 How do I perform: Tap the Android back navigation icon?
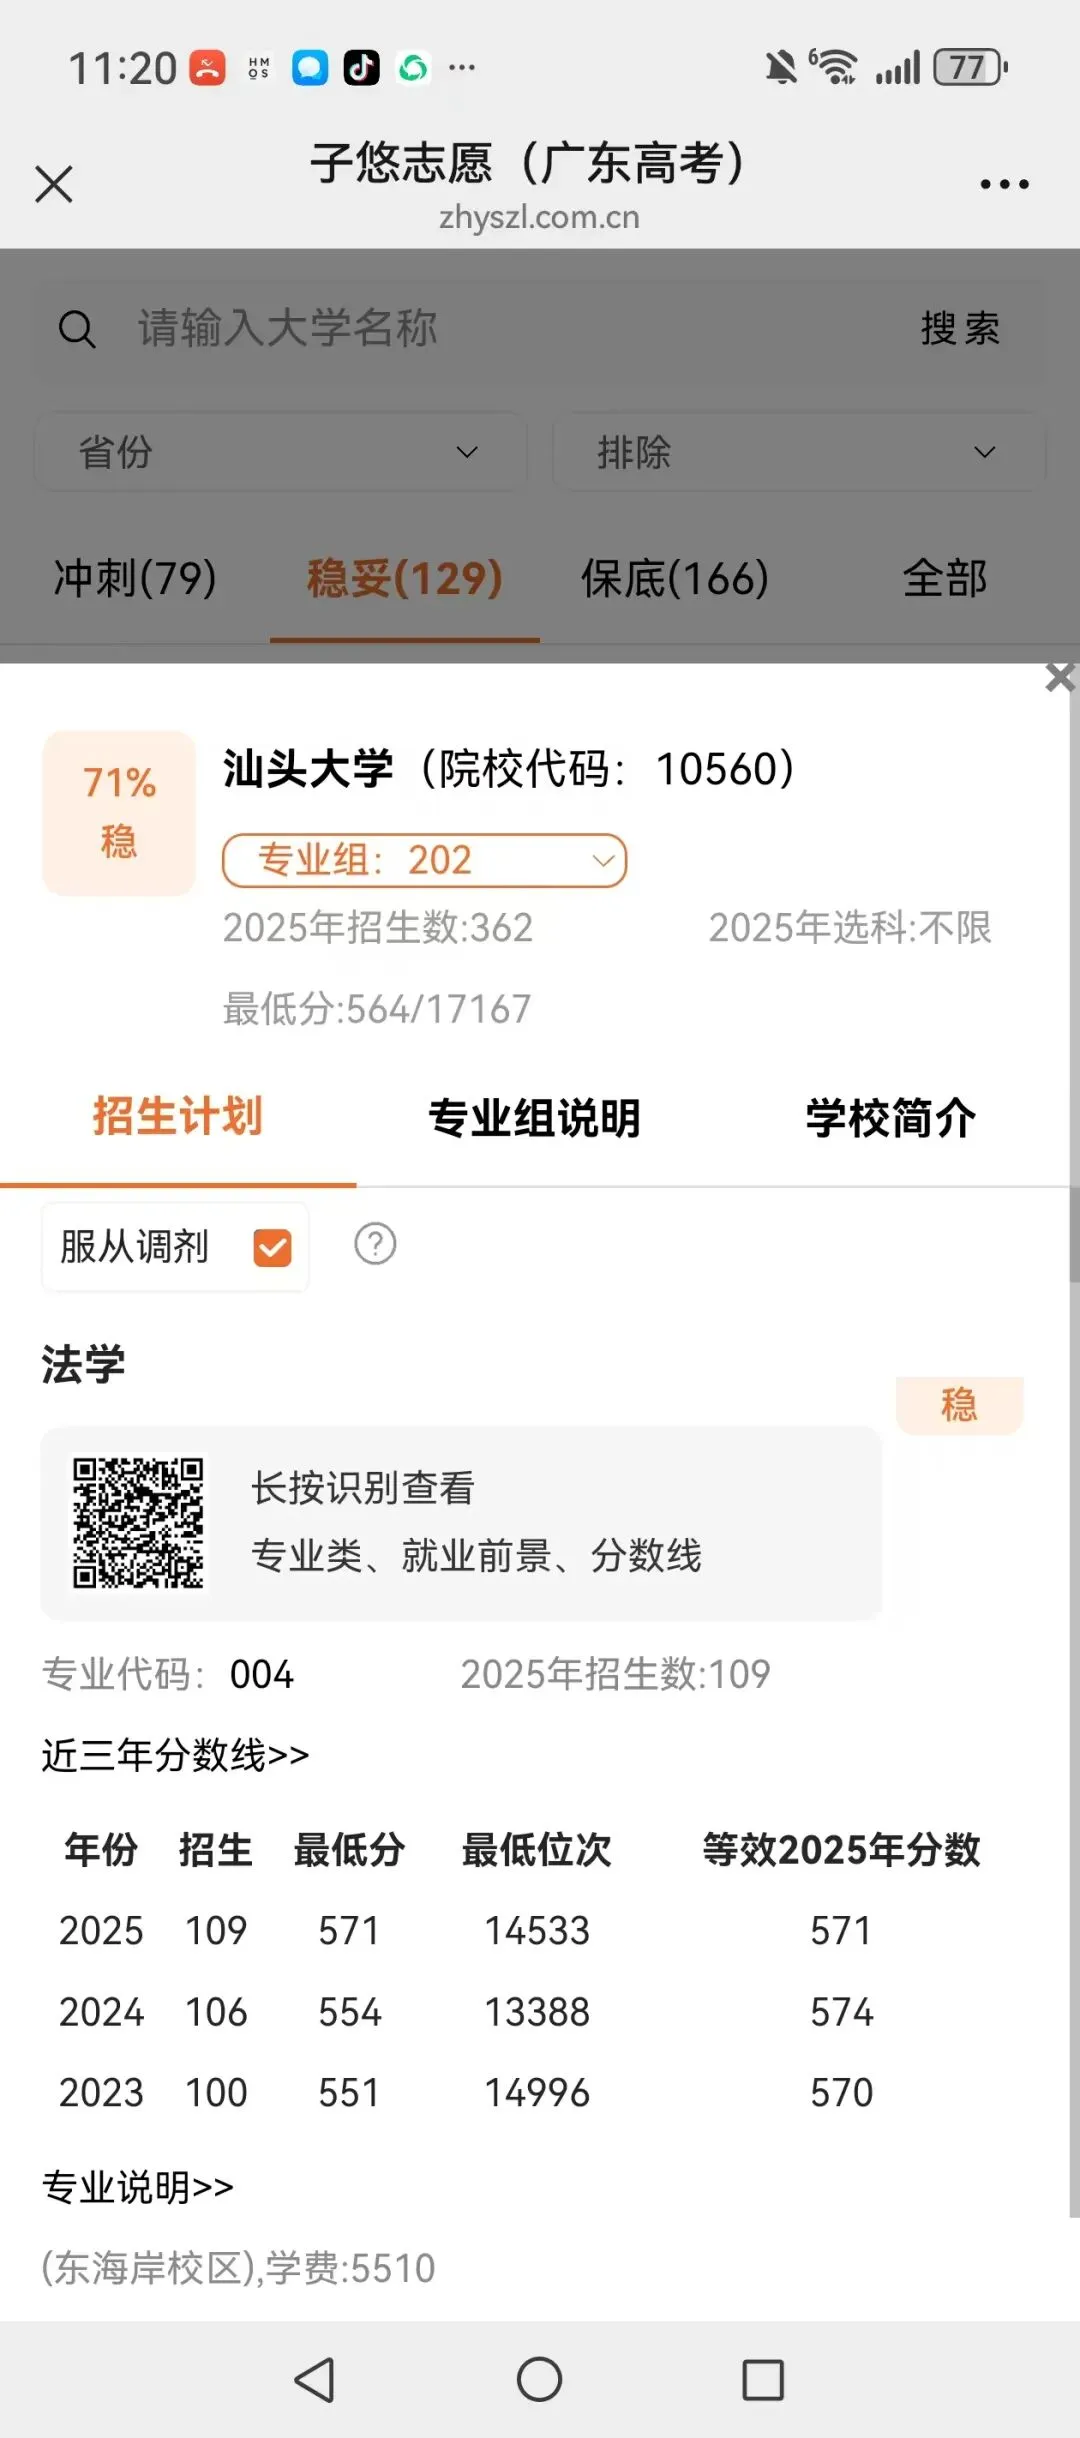point(315,2379)
